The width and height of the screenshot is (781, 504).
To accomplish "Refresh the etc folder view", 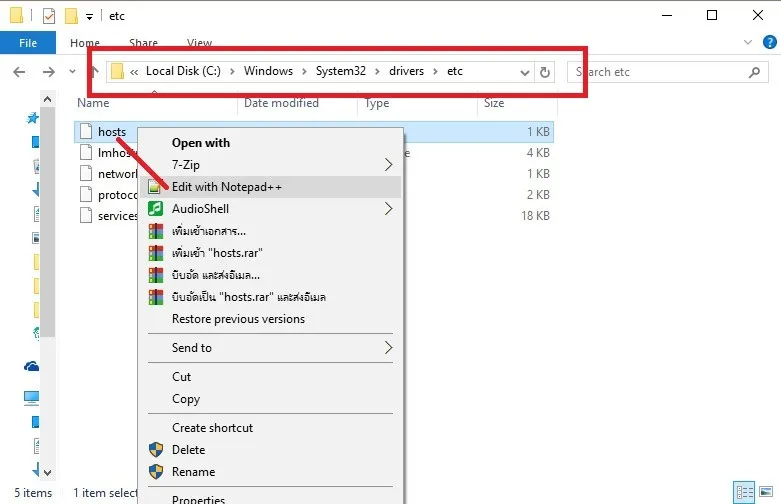I will pyautogui.click(x=545, y=72).
